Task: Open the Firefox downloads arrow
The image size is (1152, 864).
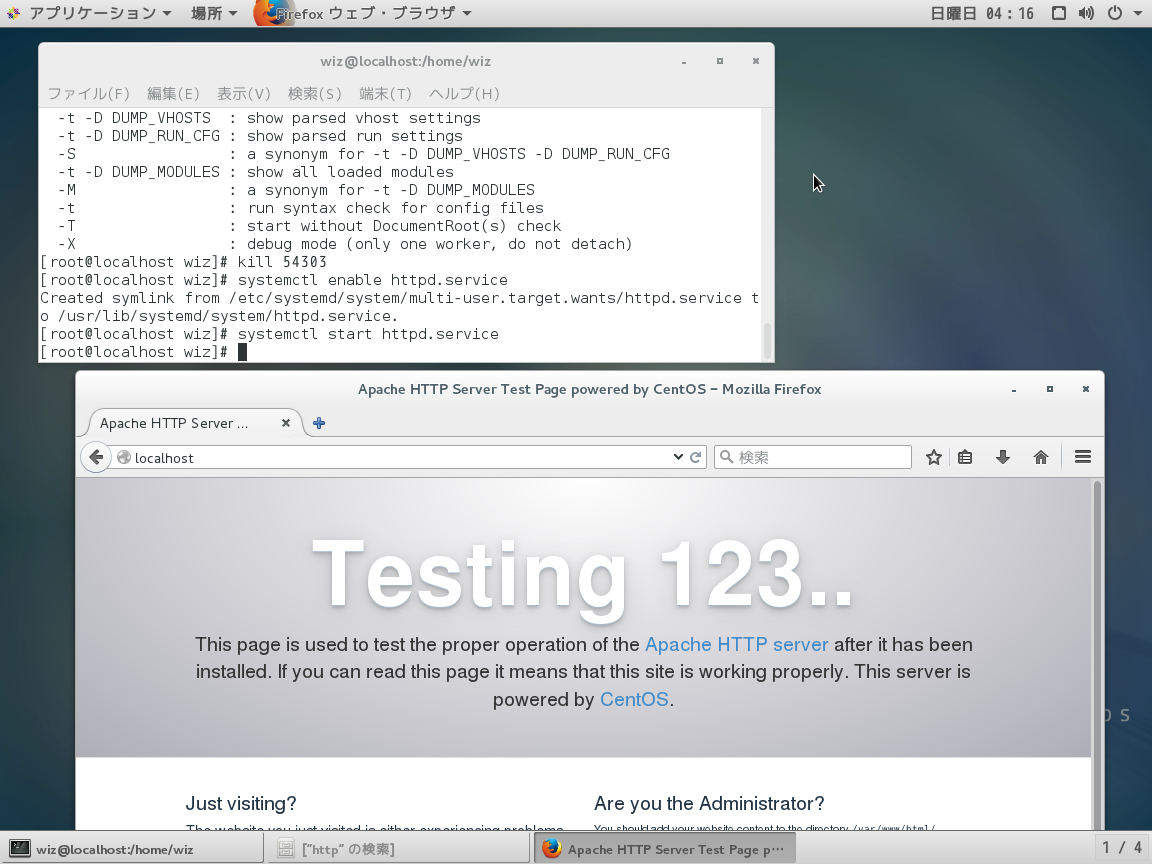Action: [1003, 457]
